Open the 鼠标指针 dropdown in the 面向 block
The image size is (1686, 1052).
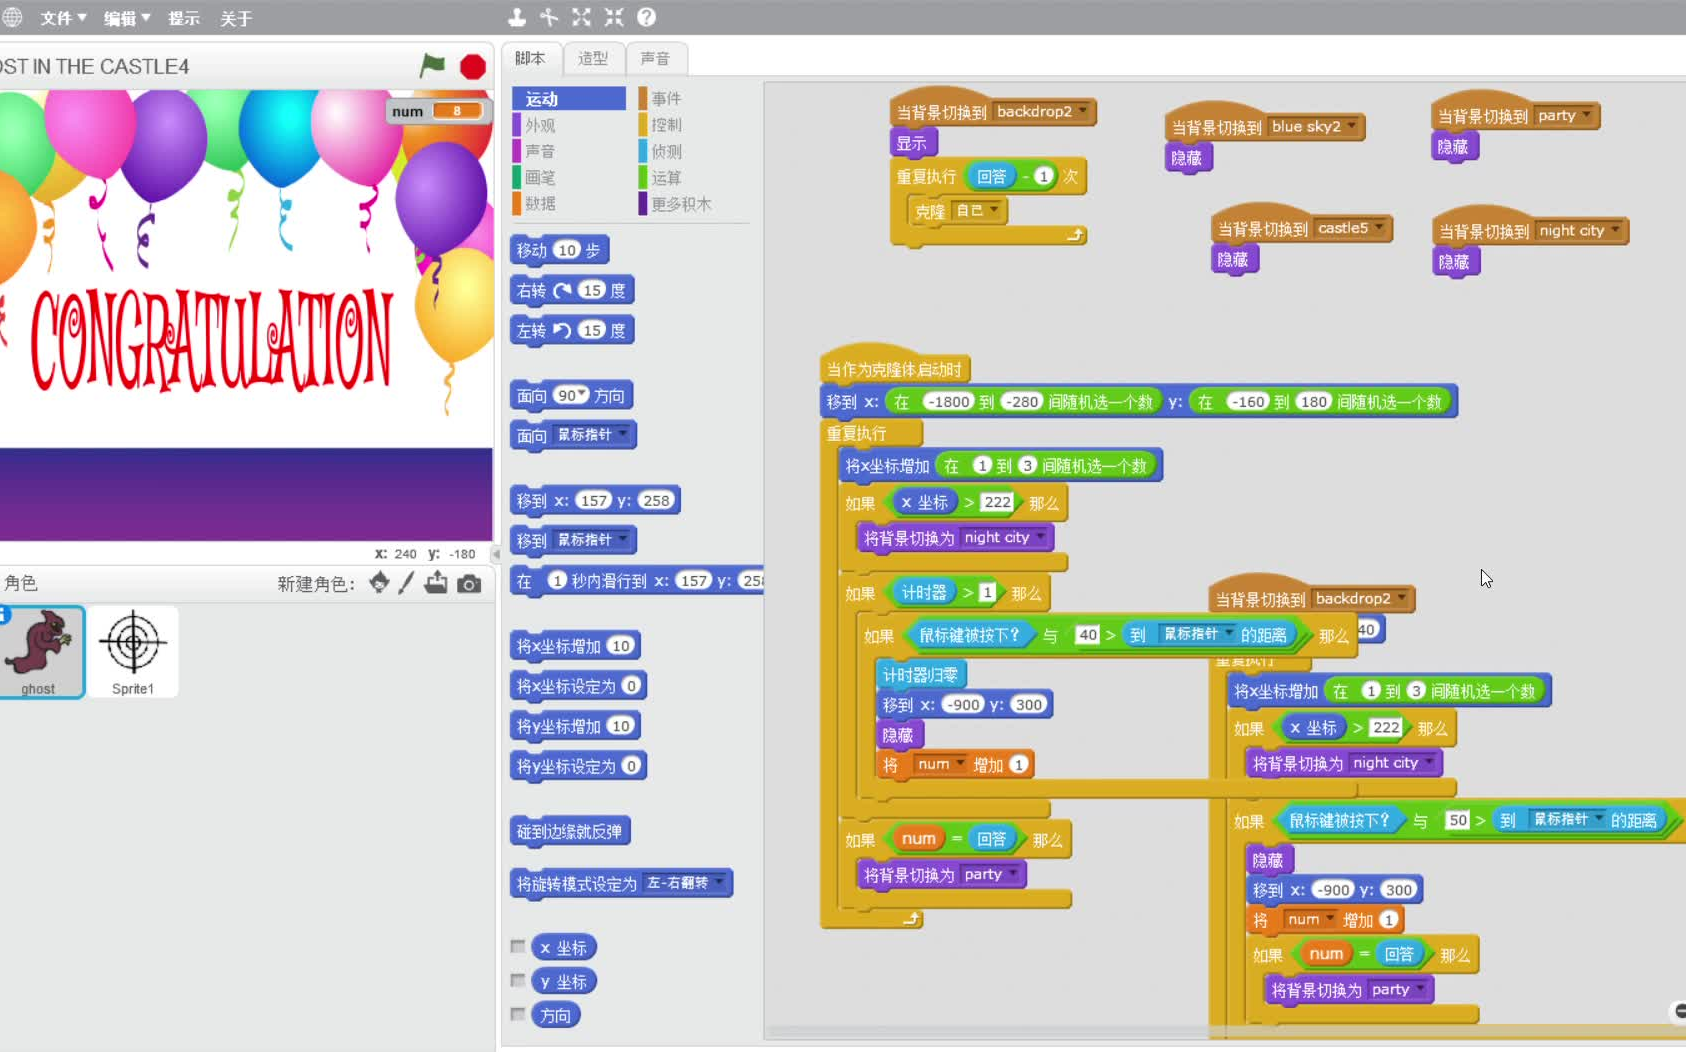click(x=624, y=435)
